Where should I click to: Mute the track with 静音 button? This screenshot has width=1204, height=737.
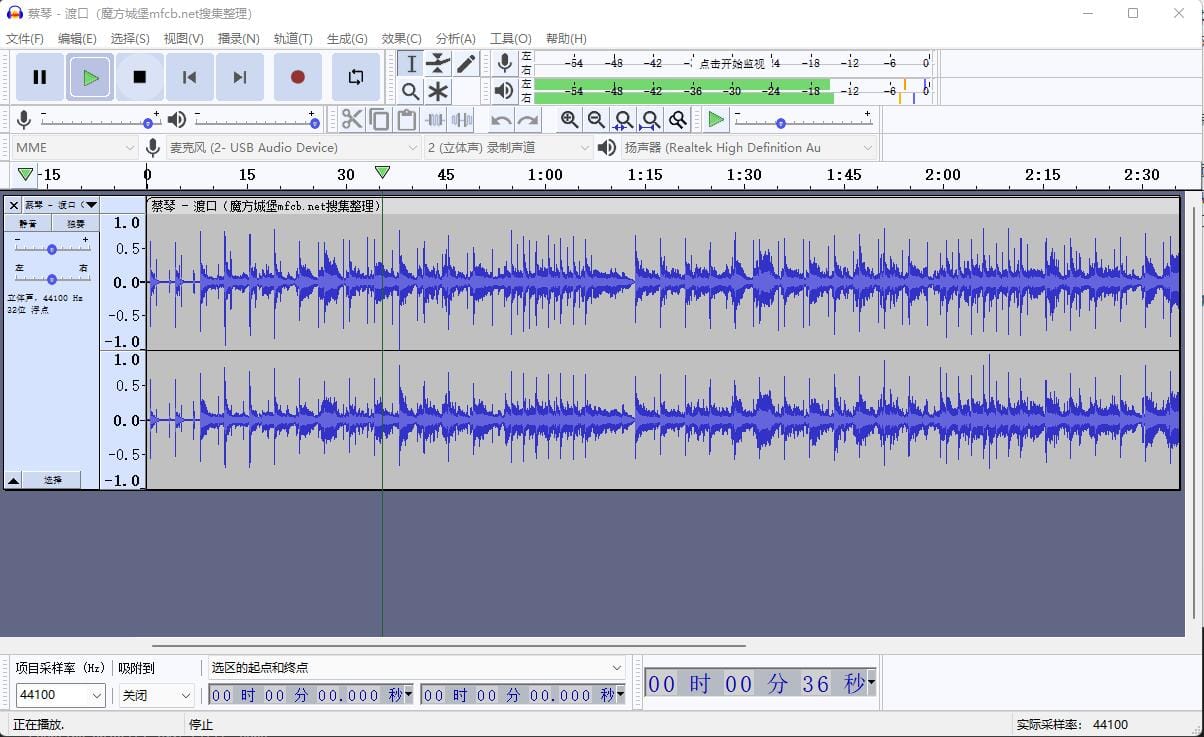29,224
